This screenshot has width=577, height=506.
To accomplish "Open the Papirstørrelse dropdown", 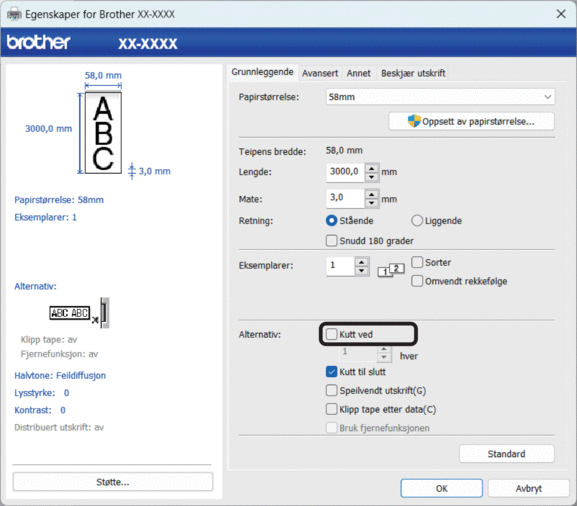I will tap(440, 97).
